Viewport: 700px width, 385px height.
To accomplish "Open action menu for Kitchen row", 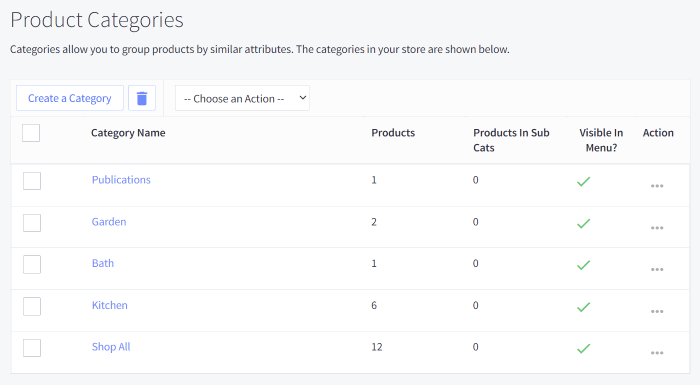I will click(657, 311).
